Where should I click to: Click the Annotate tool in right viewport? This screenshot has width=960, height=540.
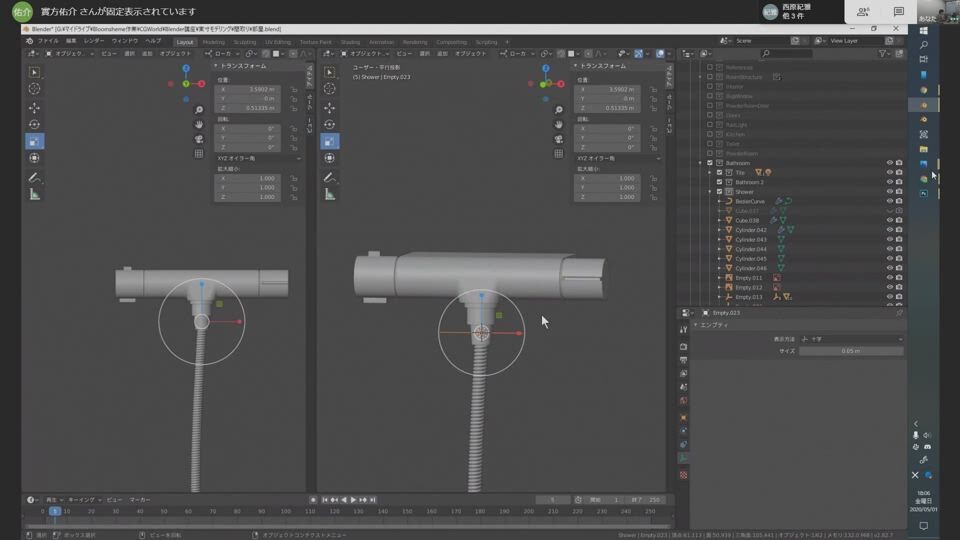tap(329, 177)
